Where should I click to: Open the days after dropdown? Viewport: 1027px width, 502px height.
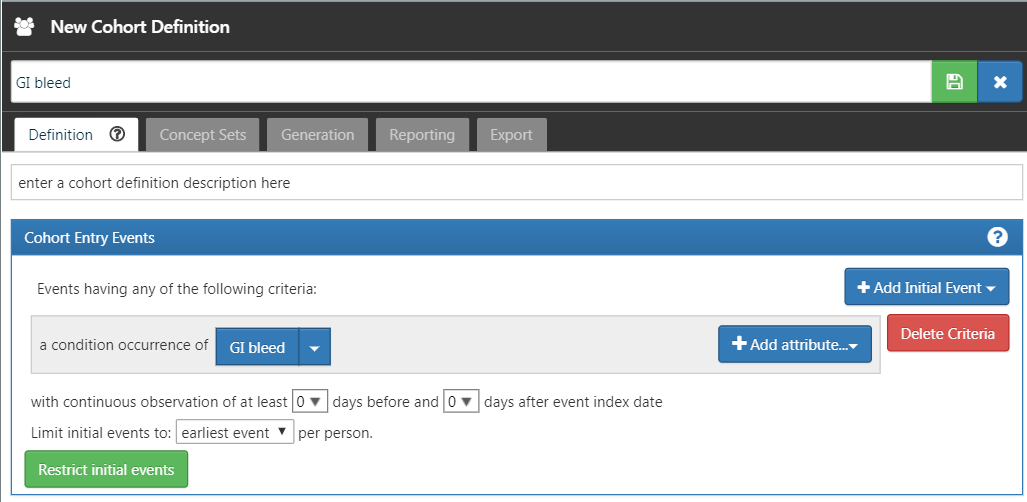click(x=462, y=402)
